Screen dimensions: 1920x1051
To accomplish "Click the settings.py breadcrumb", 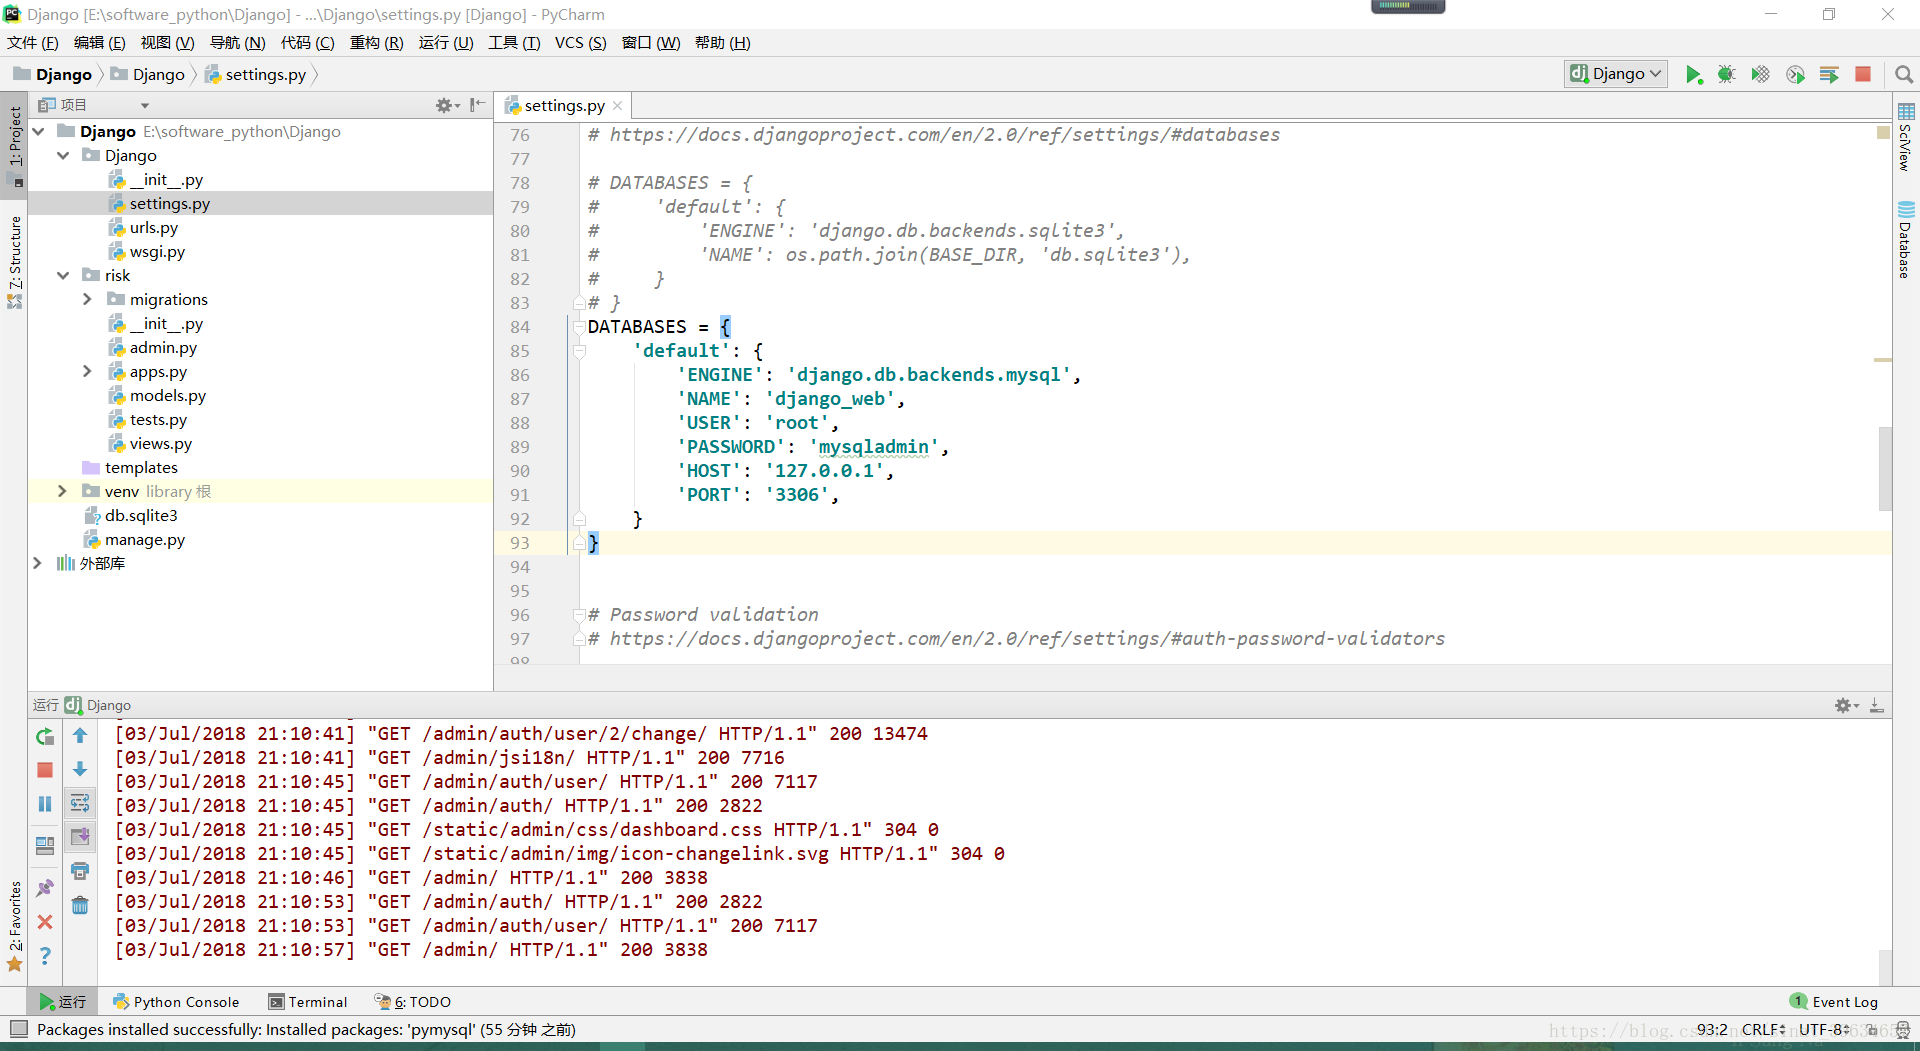I will tap(256, 75).
